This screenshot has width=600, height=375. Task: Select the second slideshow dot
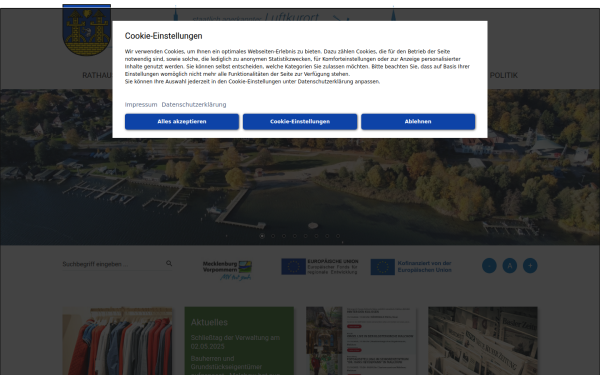pyautogui.click(x=273, y=236)
